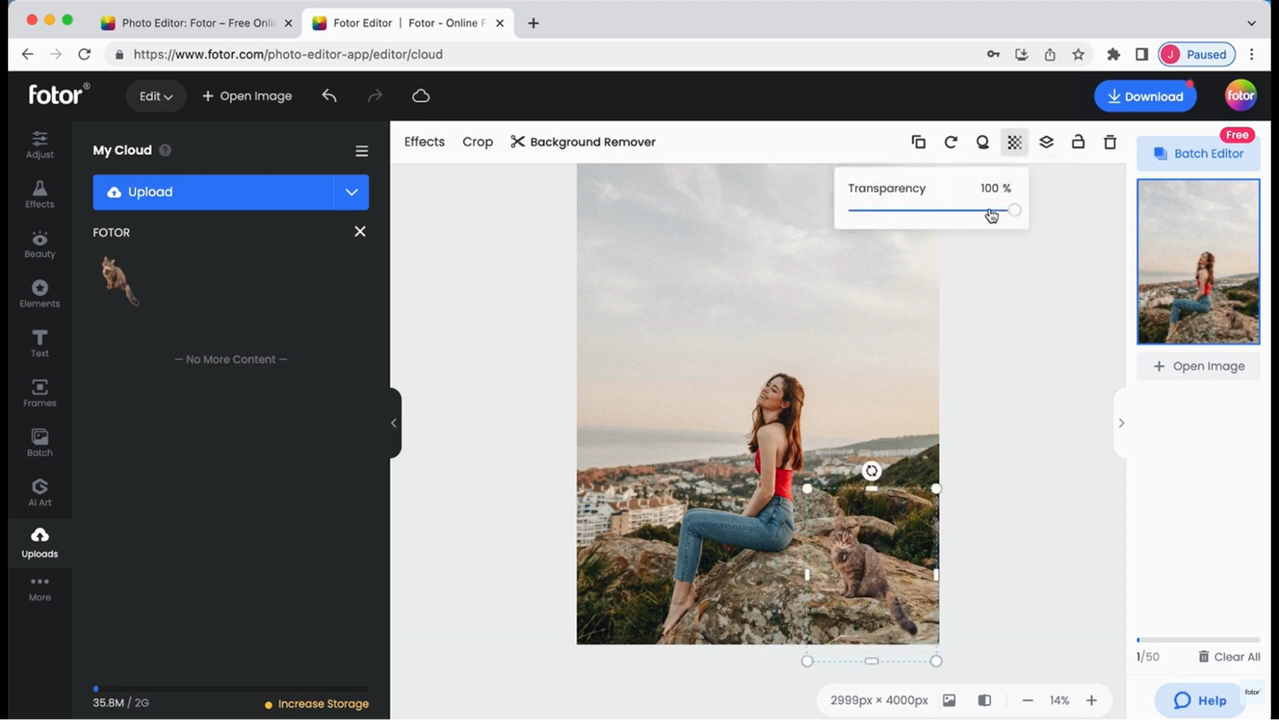Click the Increase Storage link
This screenshot has height=720, width=1279.
coord(322,704)
